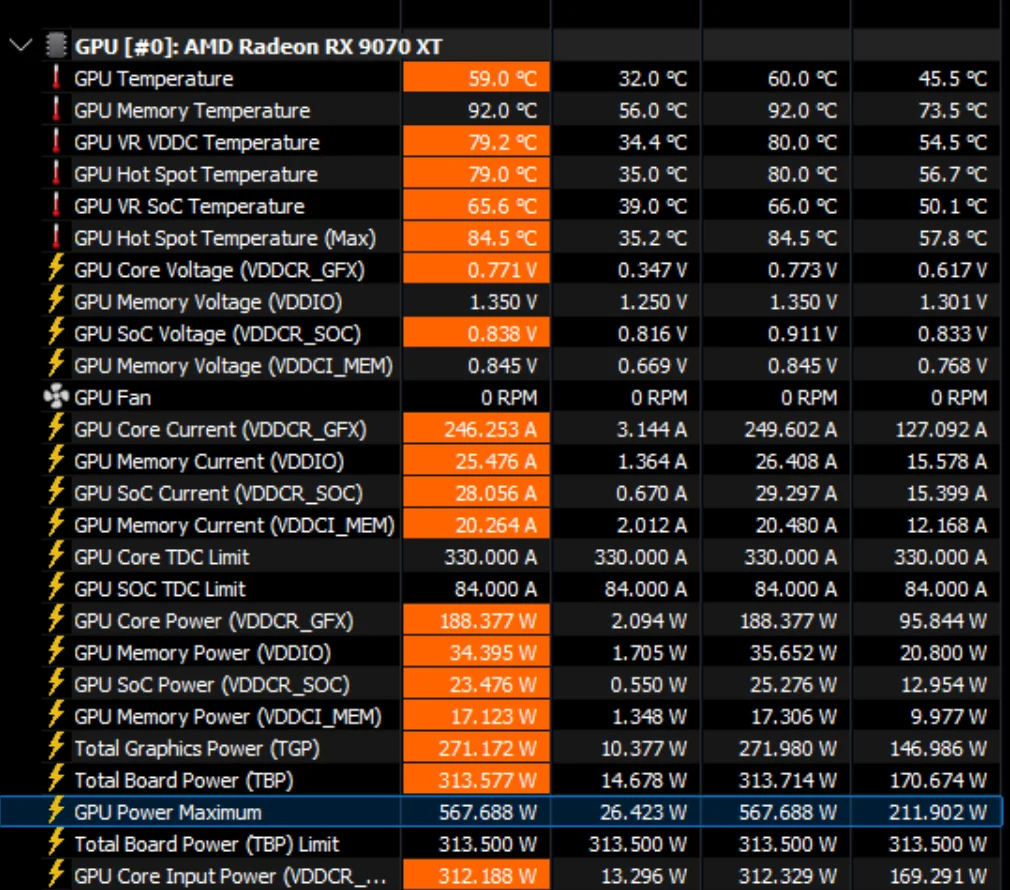Click the 249.602 A maximum core current value
Screen dimensions: 1010x890
[791, 430]
